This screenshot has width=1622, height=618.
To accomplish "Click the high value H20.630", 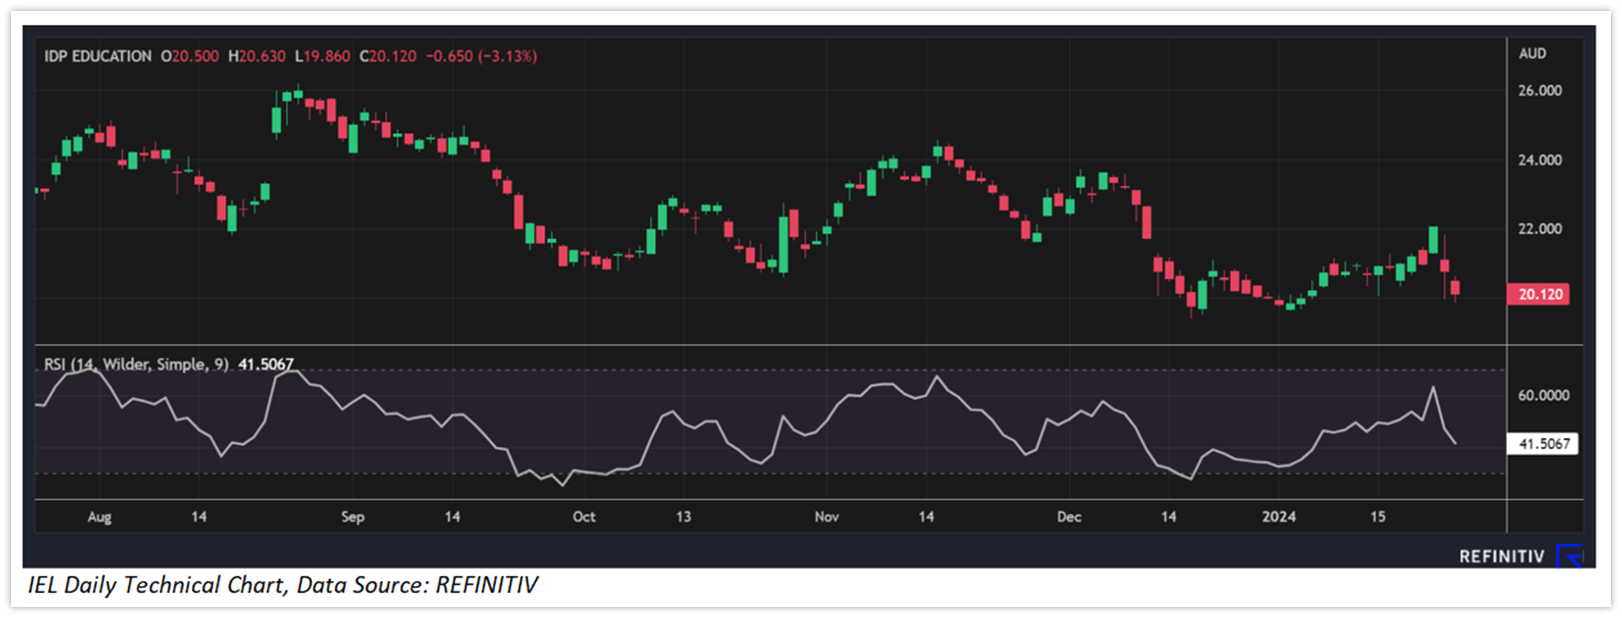I will tap(257, 56).
